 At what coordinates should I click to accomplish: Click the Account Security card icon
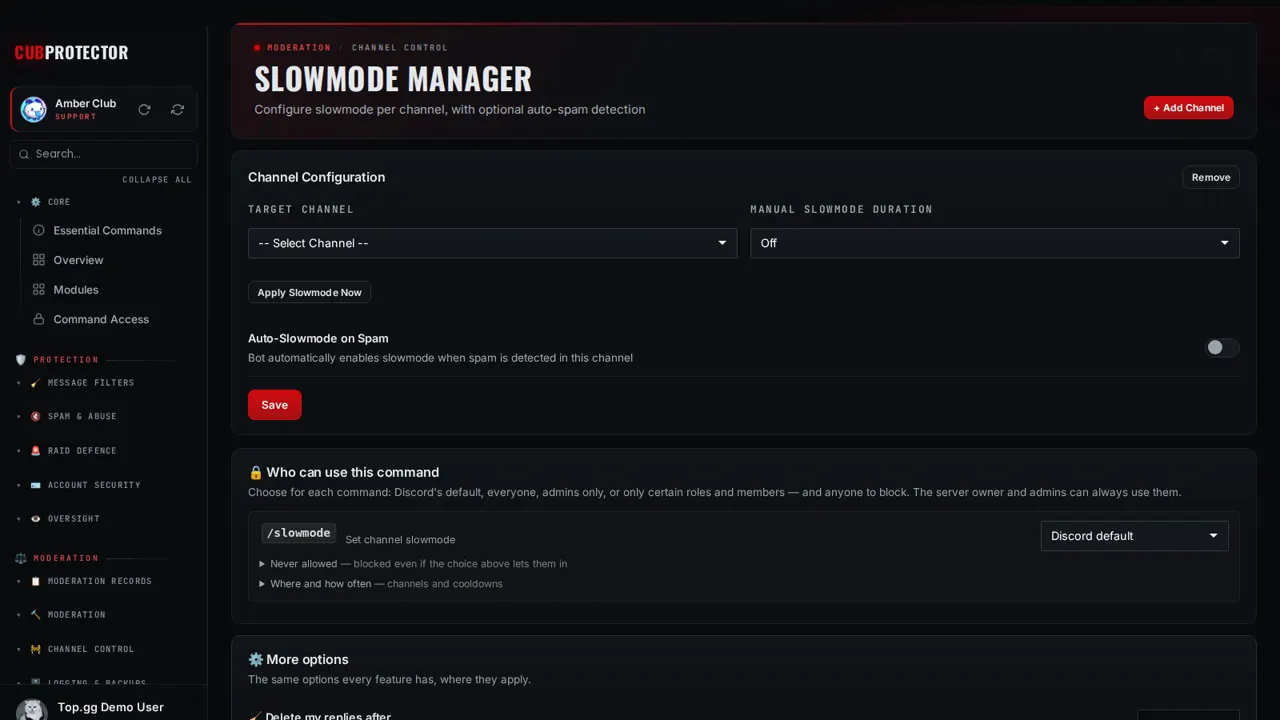click(36, 485)
